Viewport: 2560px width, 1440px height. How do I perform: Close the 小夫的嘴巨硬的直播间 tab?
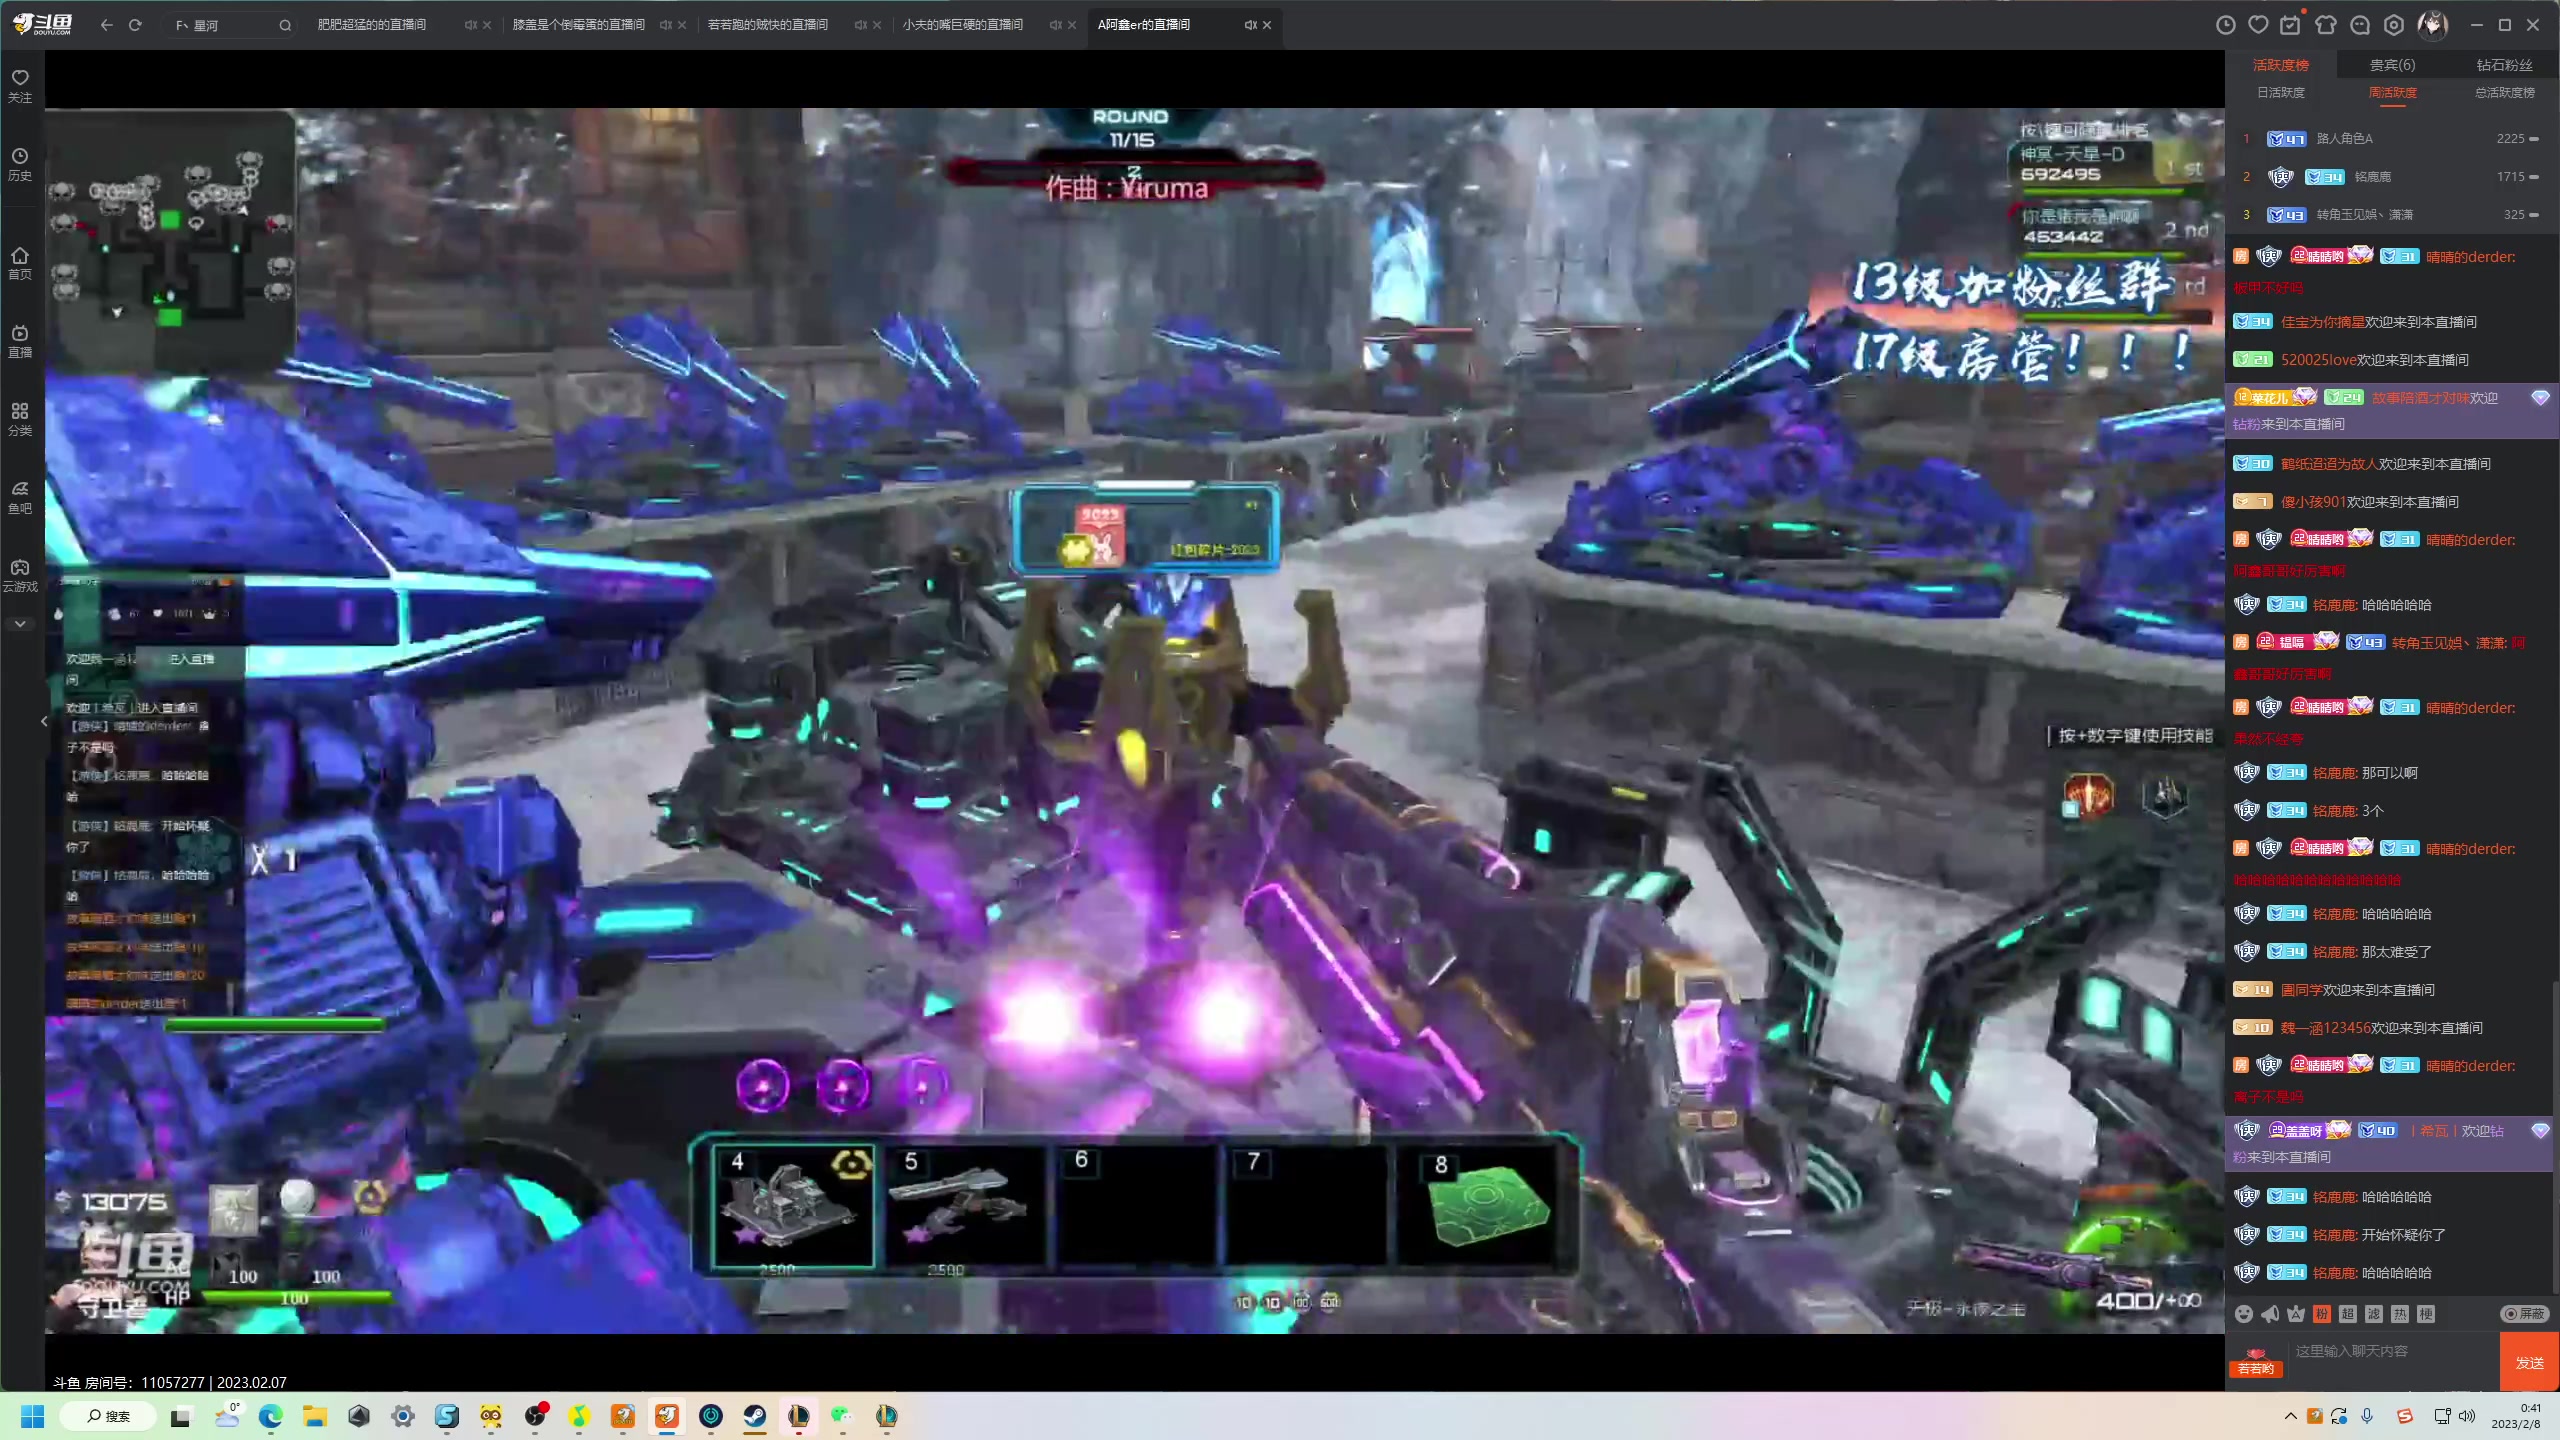(x=1072, y=25)
